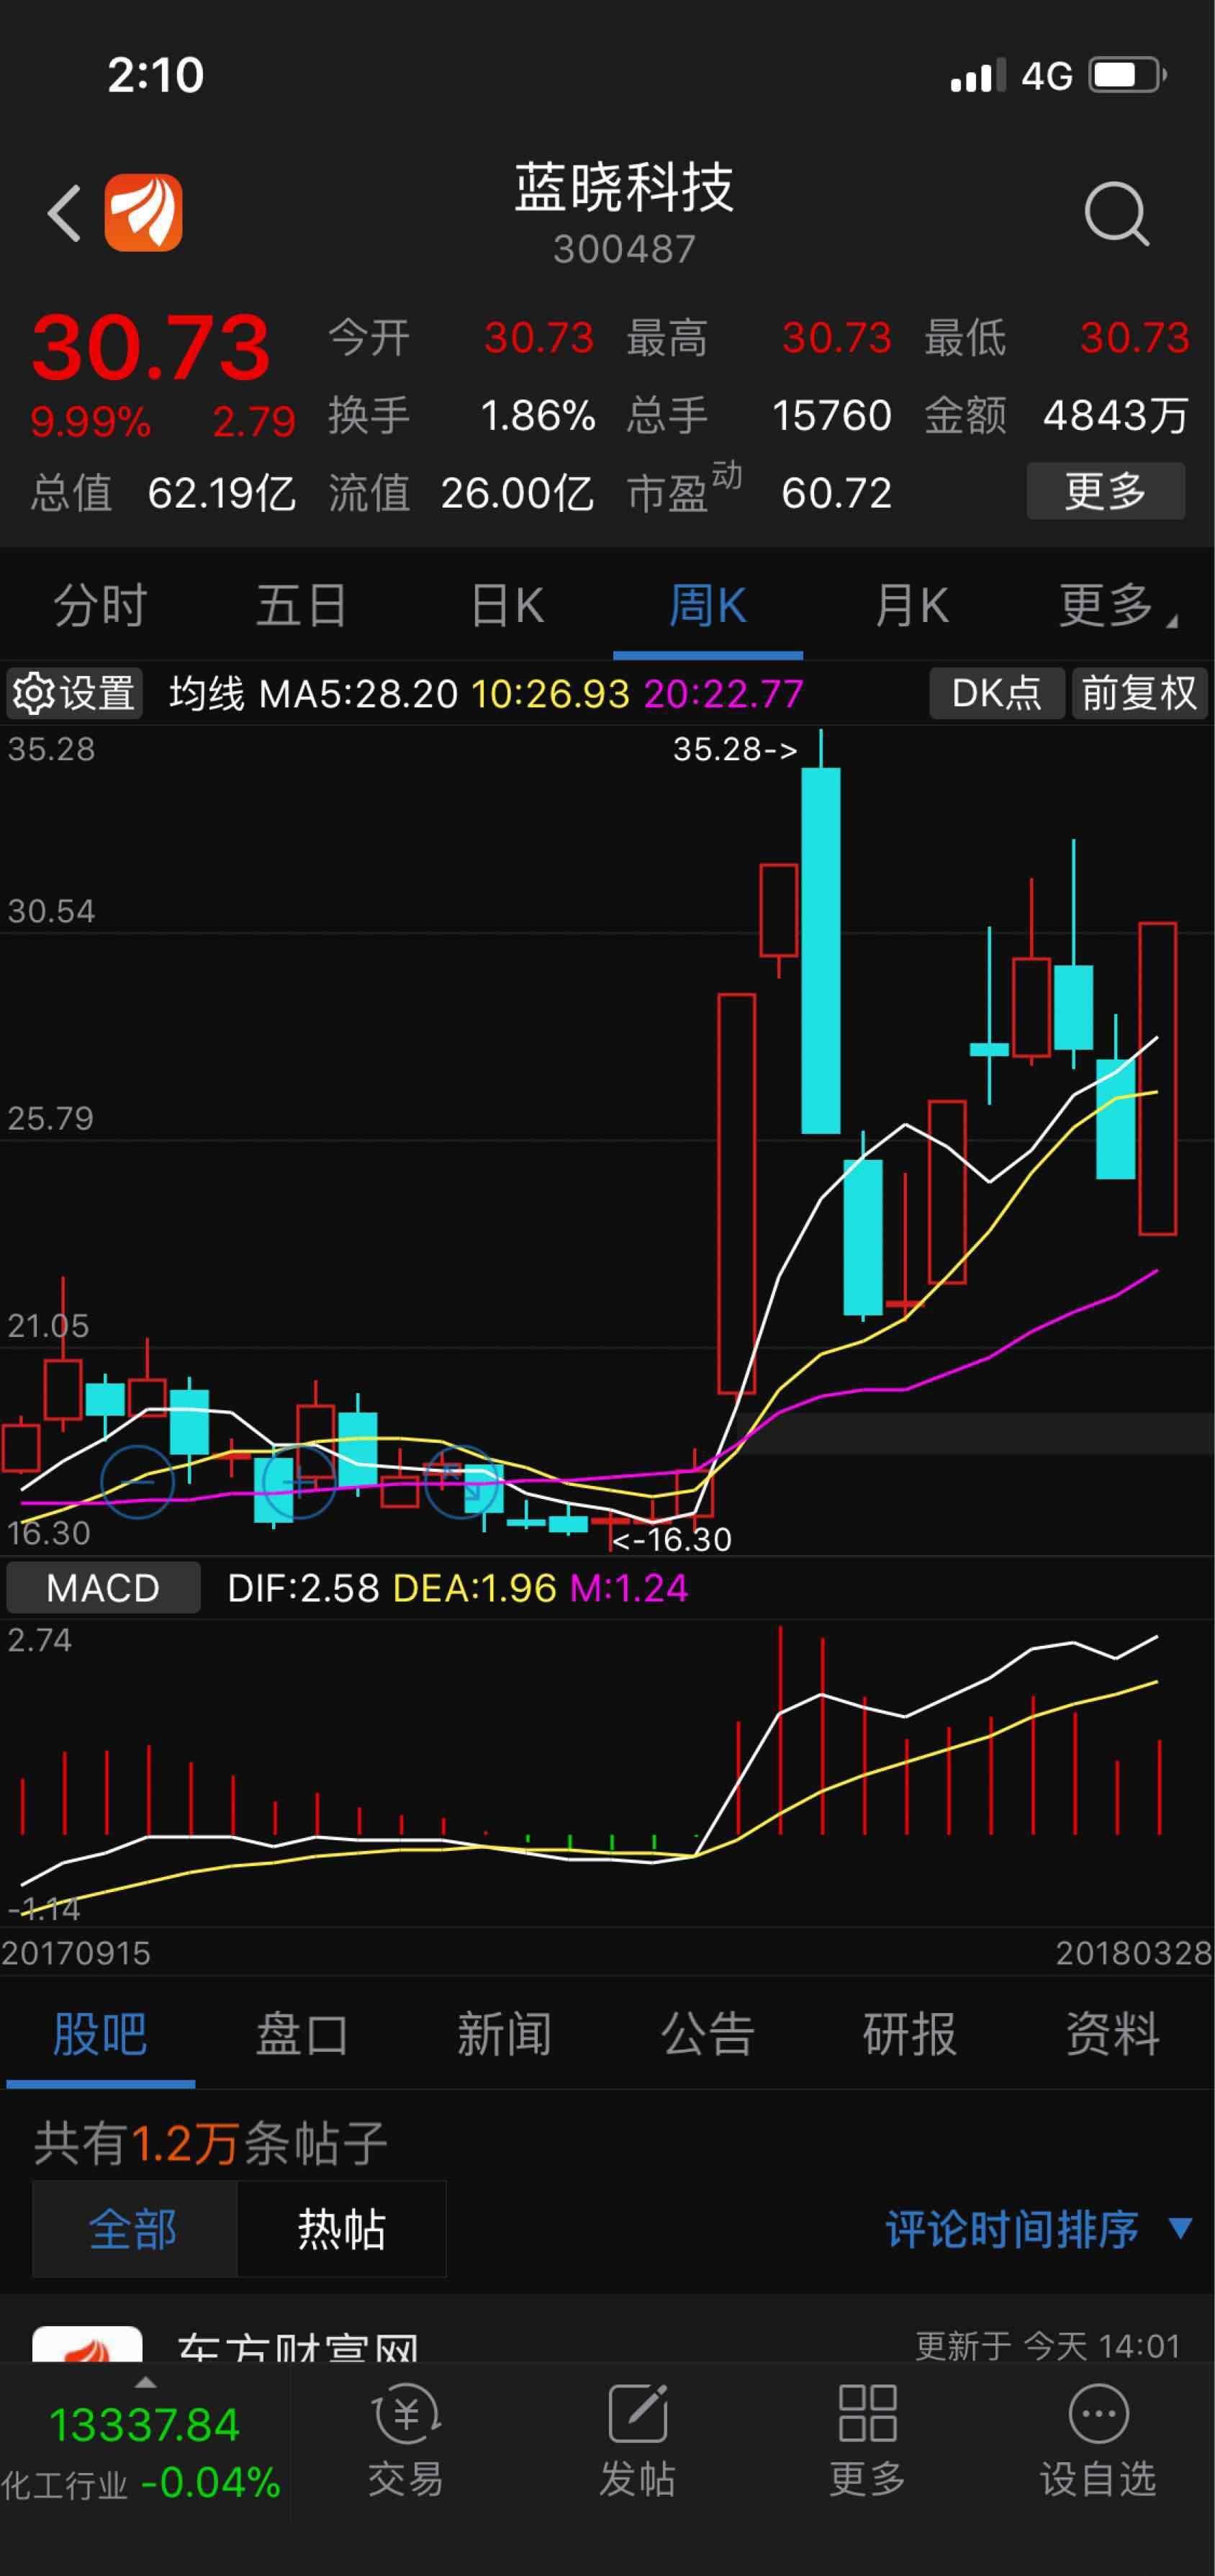Open the 资料 tab
This screenshot has width=1215, height=2576.
tap(1112, 2035)
